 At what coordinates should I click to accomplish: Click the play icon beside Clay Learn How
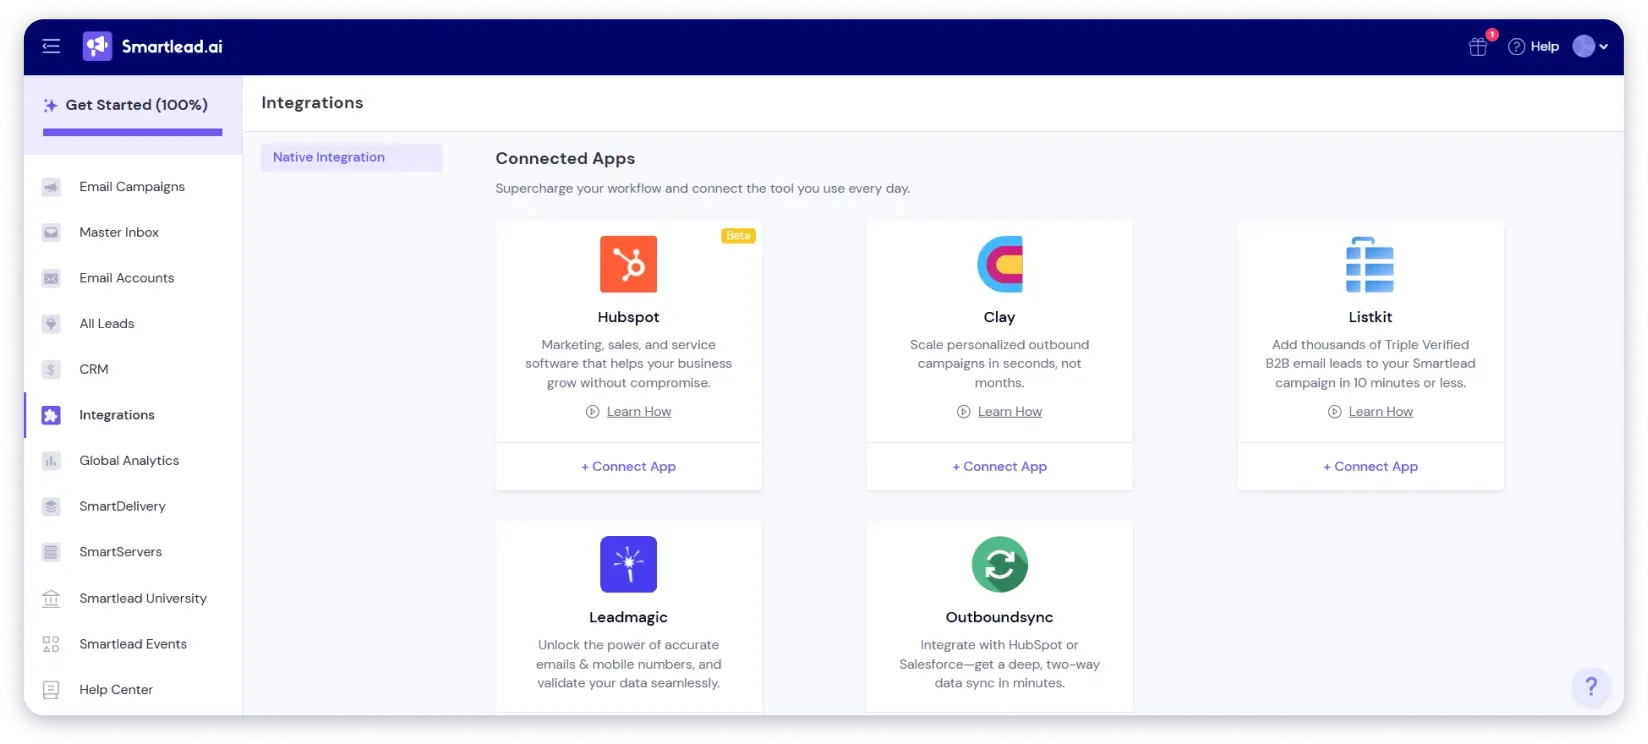[x=964, y=412]
